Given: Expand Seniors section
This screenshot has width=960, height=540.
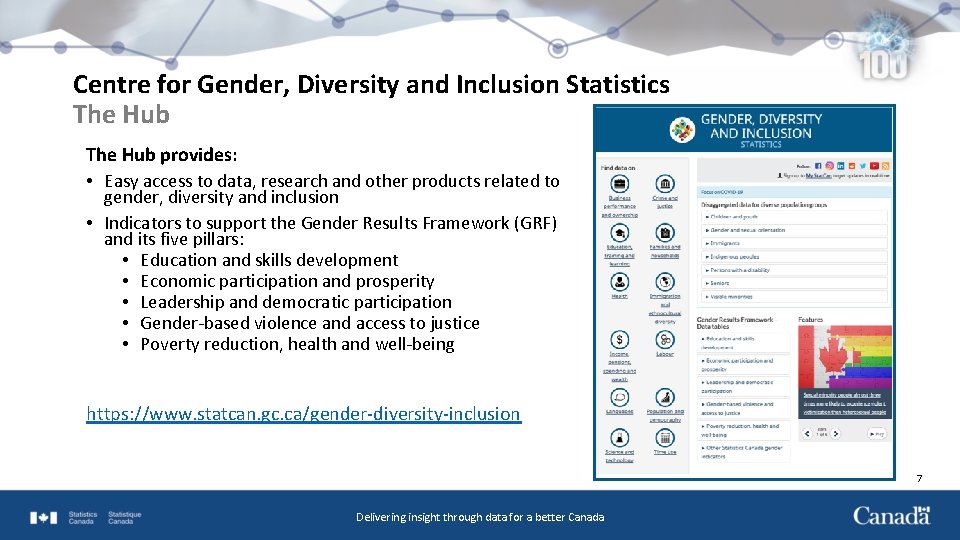Looking at the screenshot, I should [x=793, y=283].
